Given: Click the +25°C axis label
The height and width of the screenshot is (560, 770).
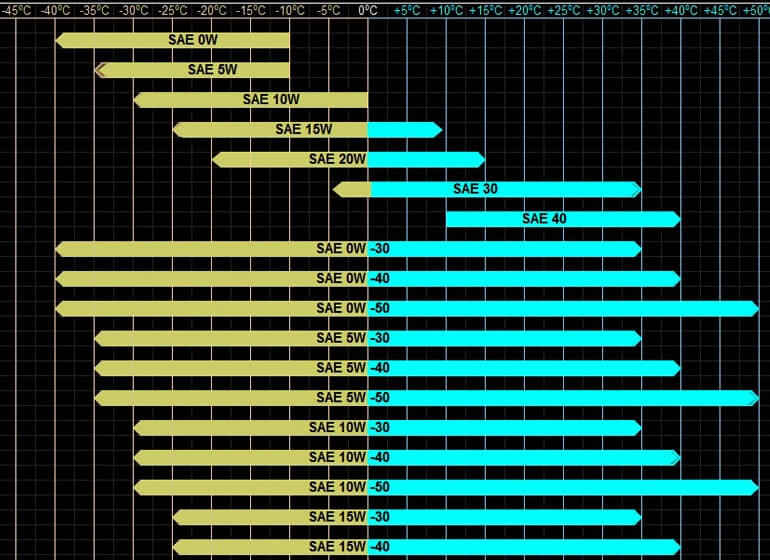Looking at the screenshot, I should pos(563,10).
